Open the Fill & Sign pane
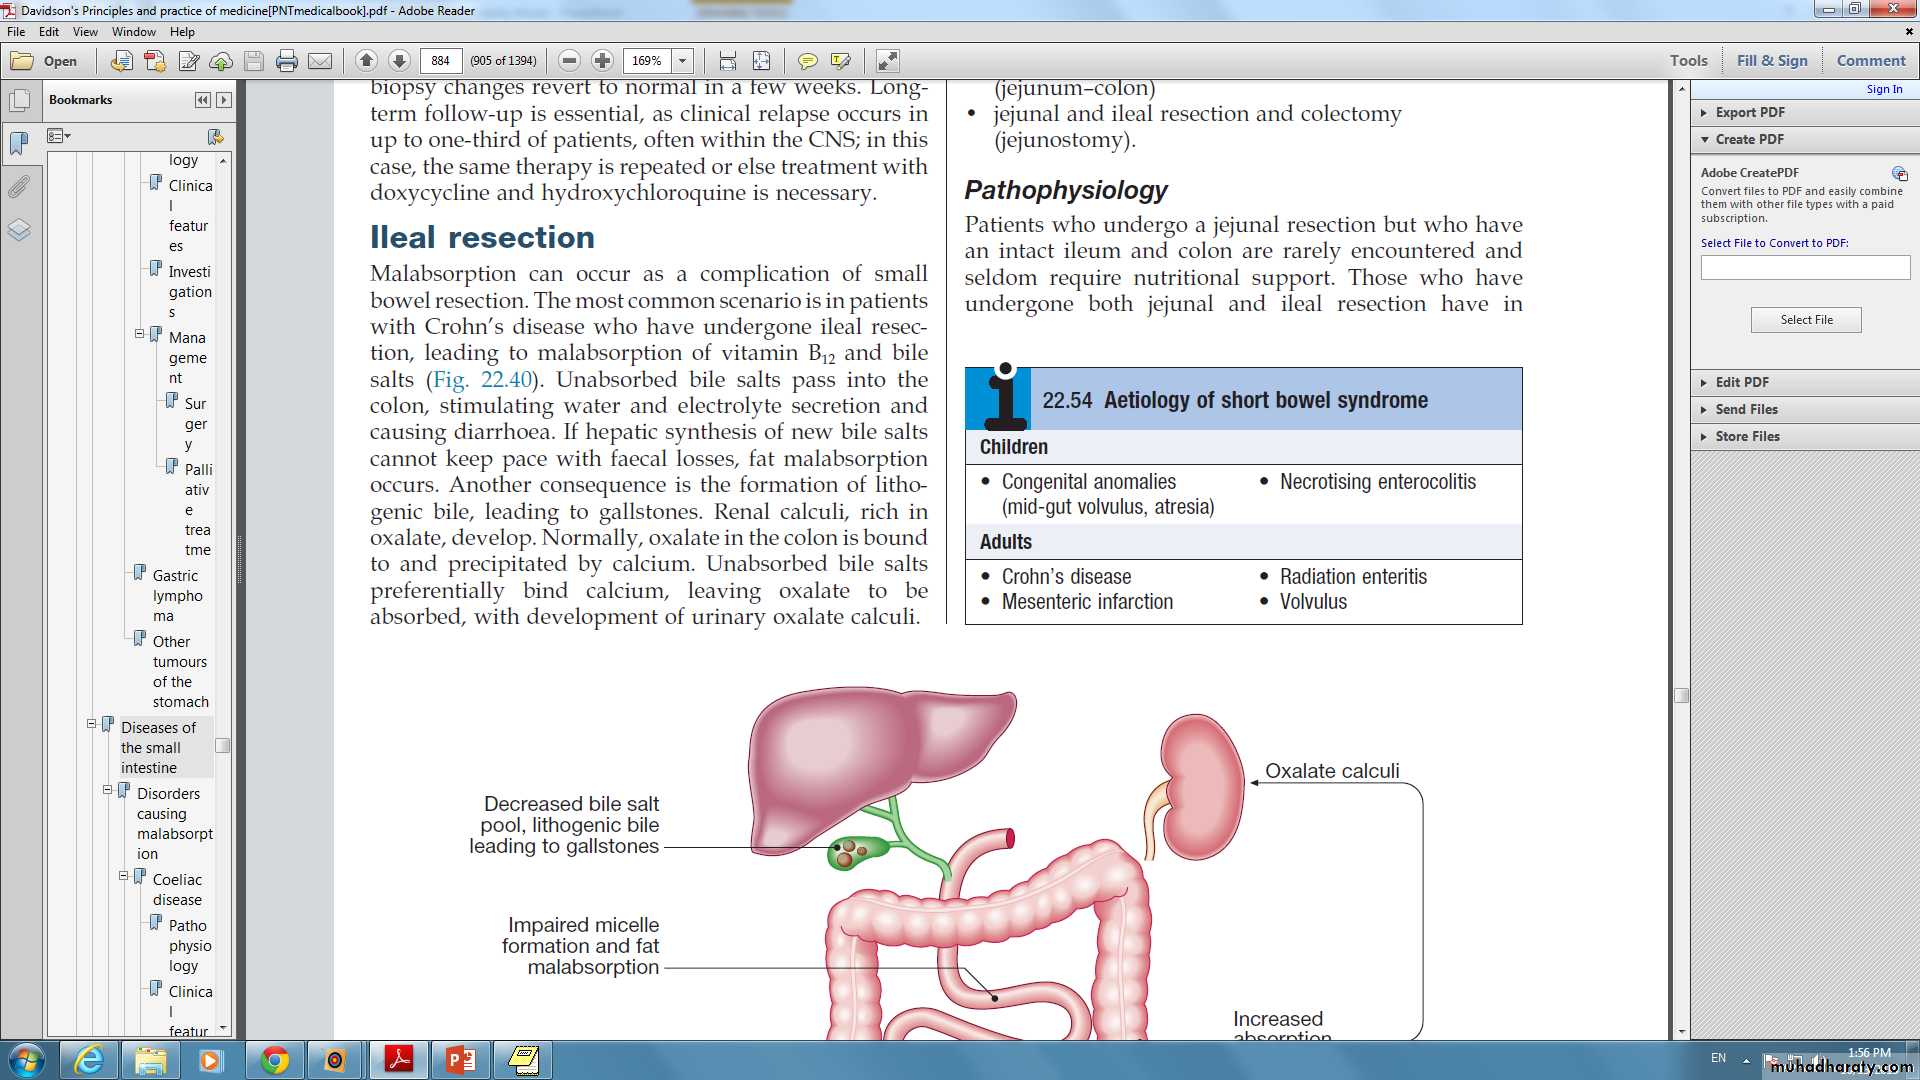Viewport: 1920px width, 1080px height. (1772, 60)
